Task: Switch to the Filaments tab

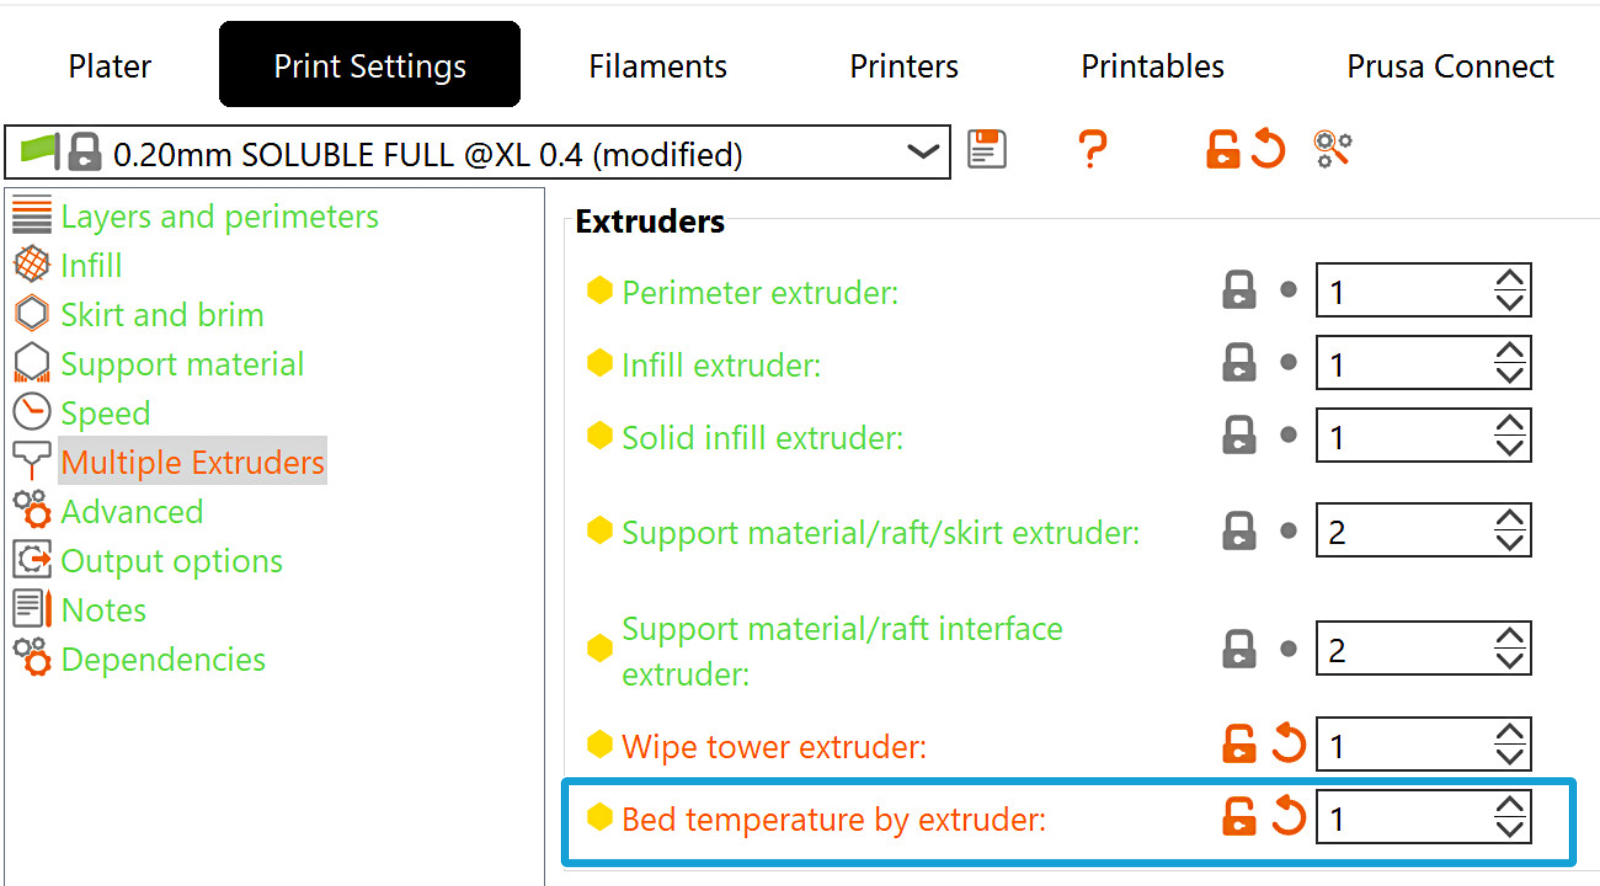Action: 657,66
